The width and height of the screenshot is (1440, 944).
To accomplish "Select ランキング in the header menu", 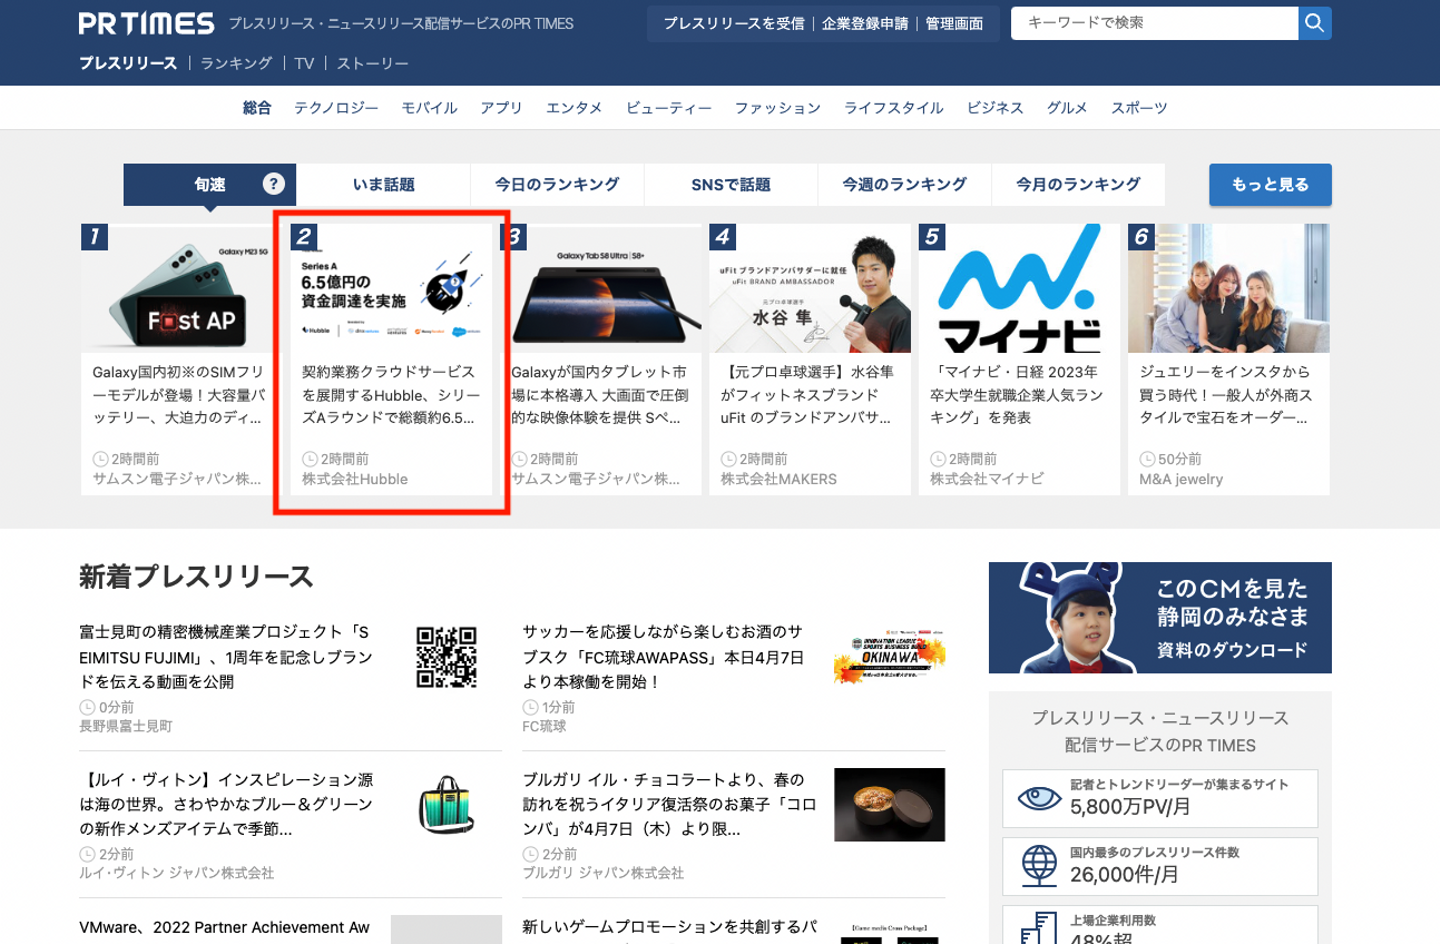I will pos(236,63).
